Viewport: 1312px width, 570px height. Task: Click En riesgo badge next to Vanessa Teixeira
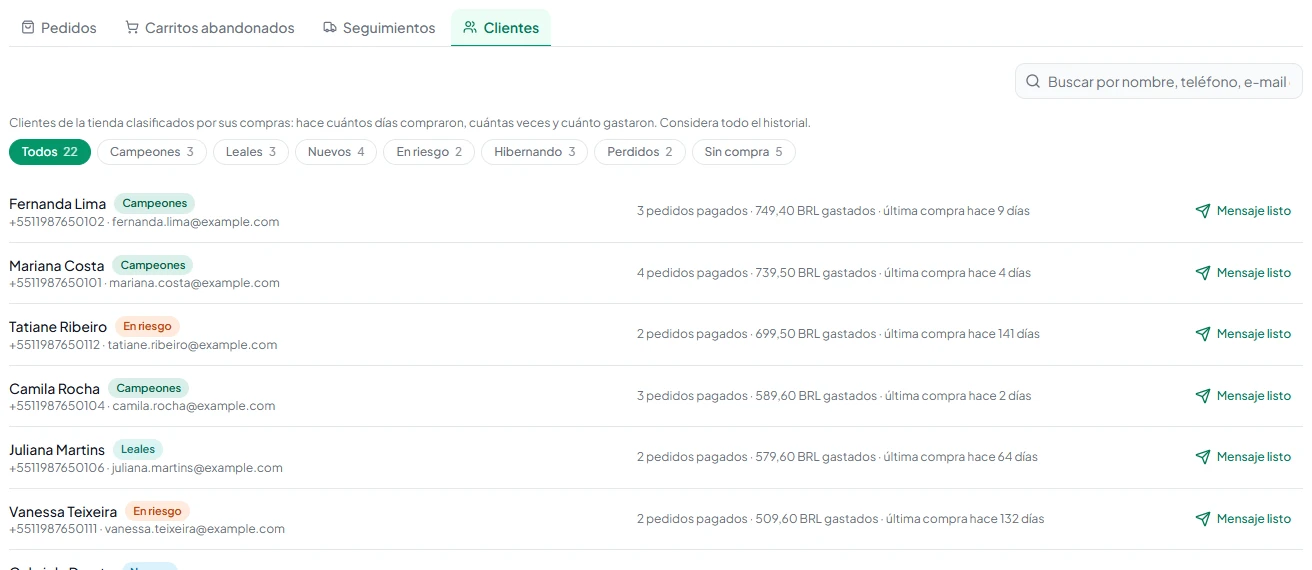tap(157, 511)
